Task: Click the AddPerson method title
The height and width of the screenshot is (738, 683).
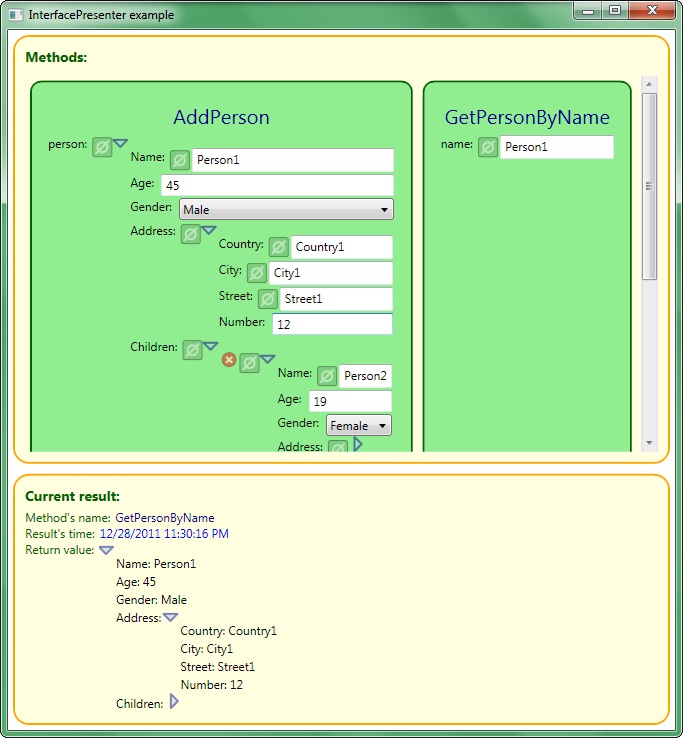Action: click(221, 117)
